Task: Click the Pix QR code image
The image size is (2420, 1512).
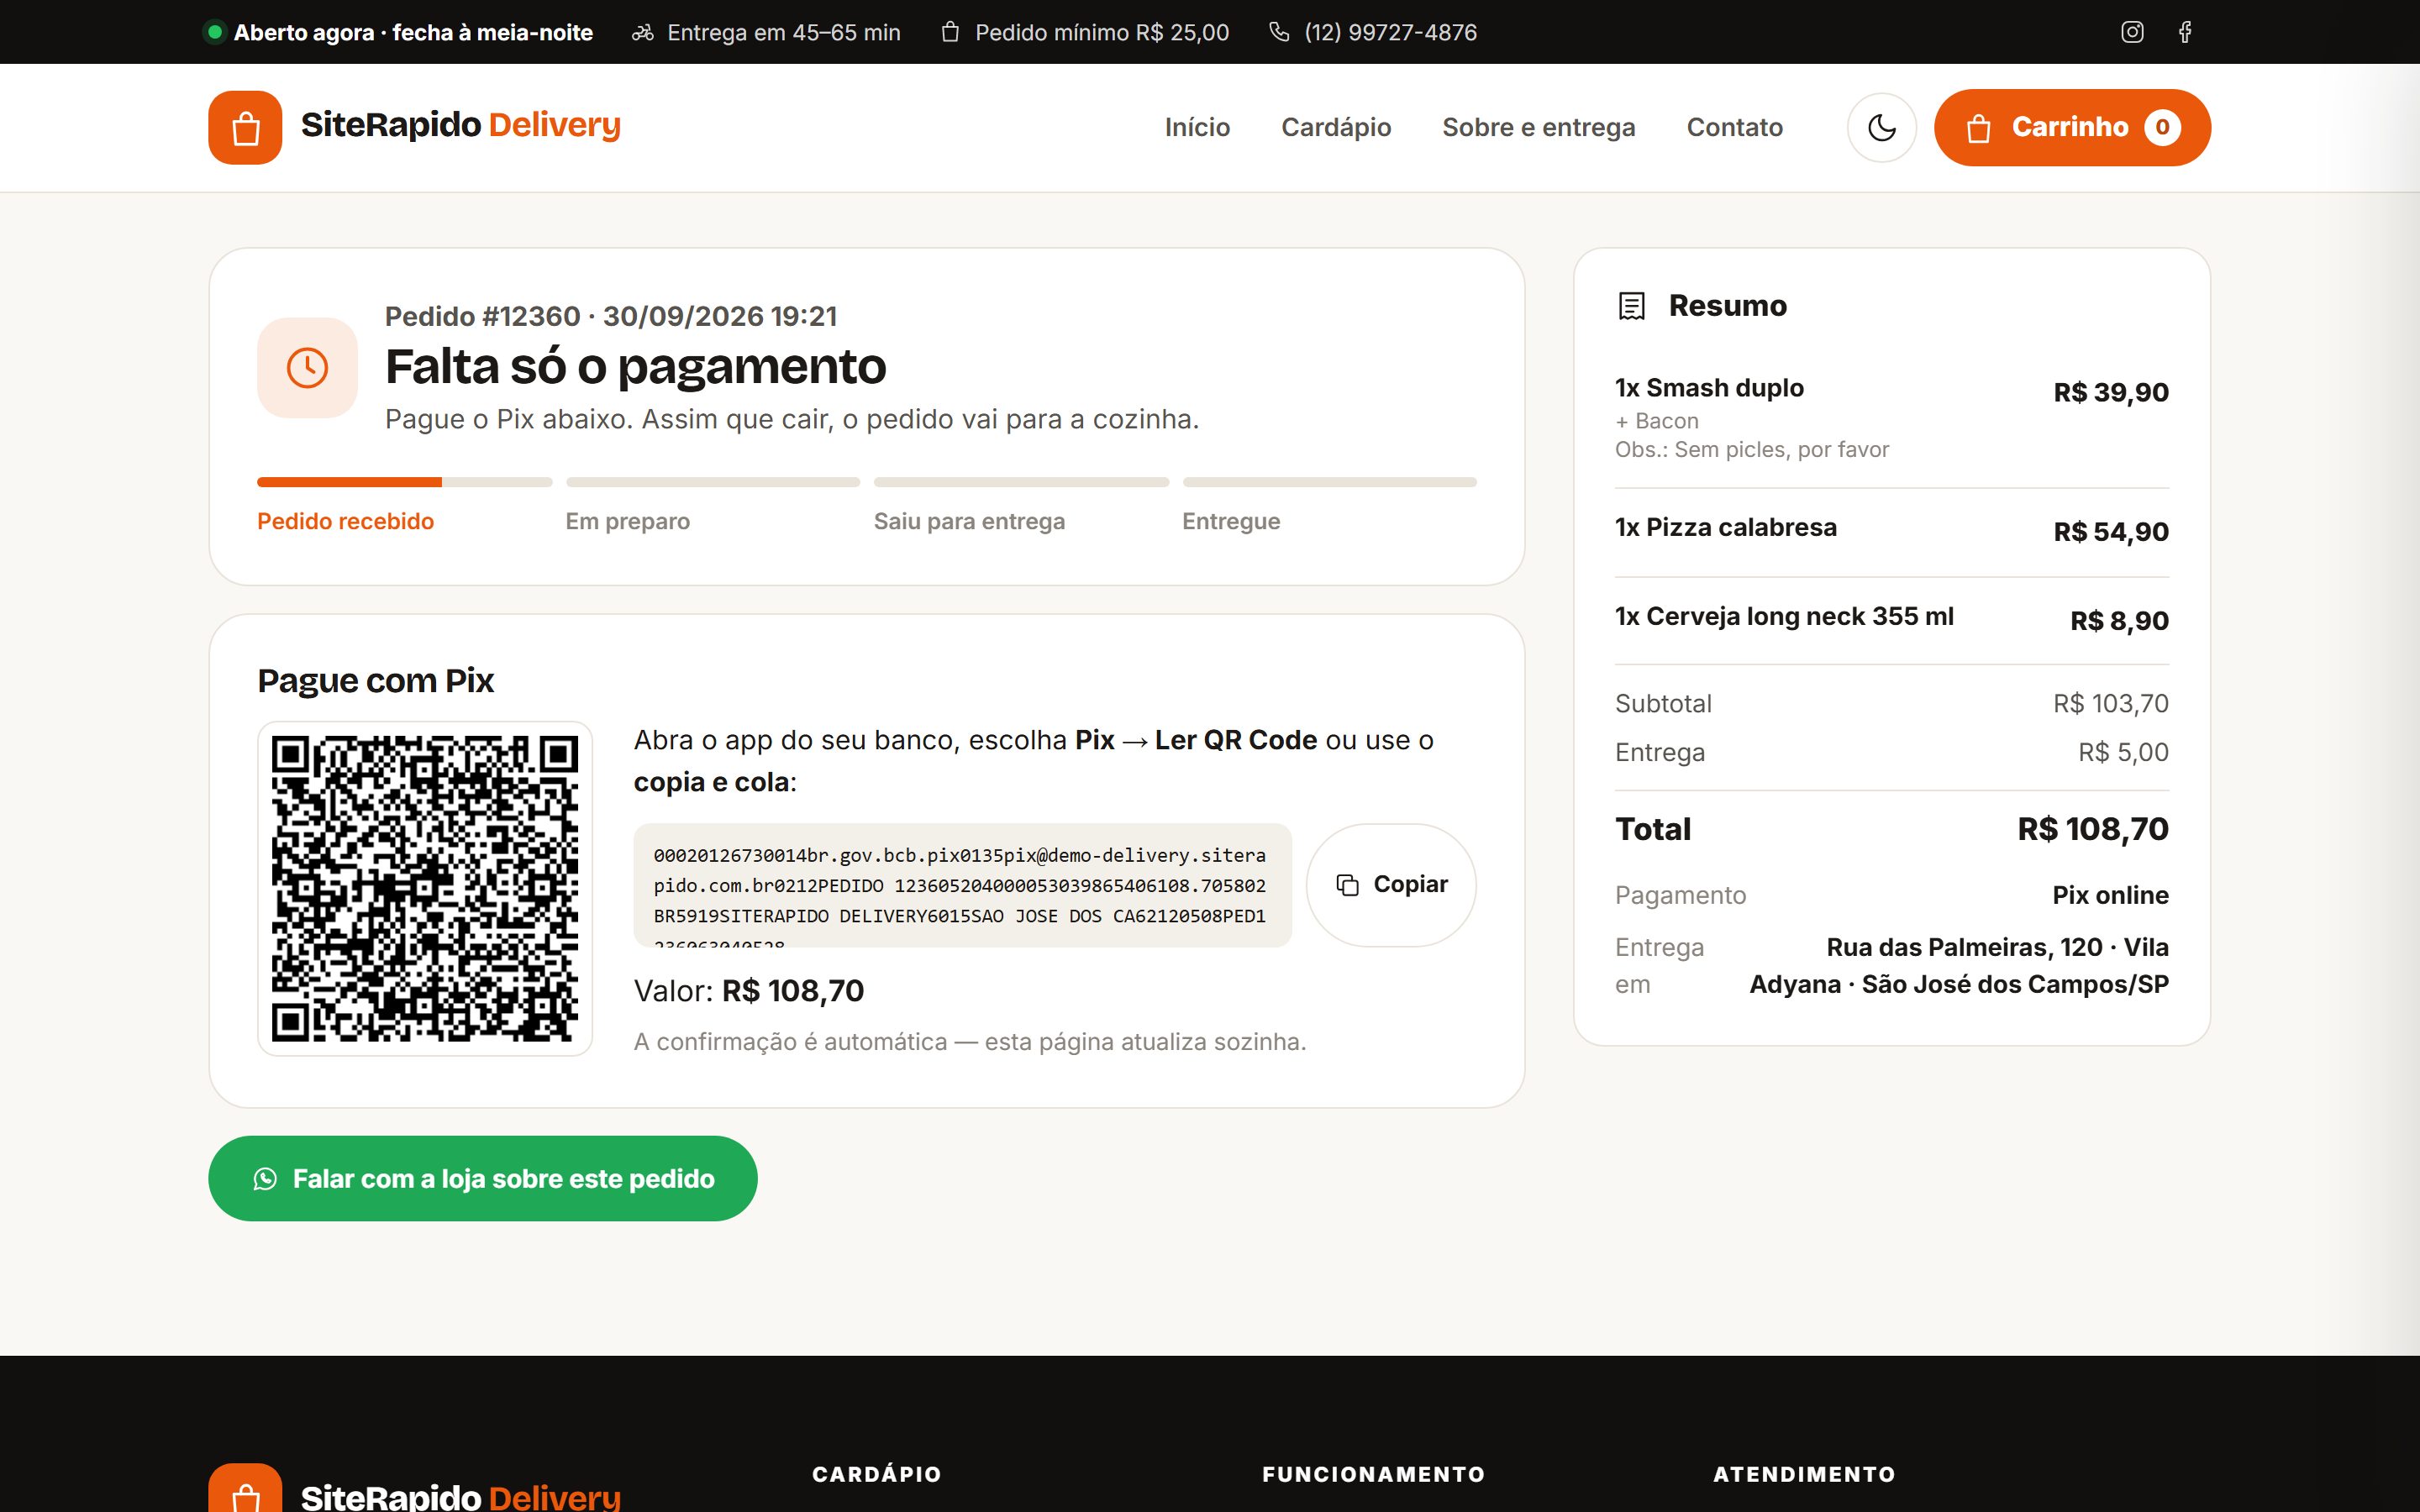Action: click(x=425, y=889)
